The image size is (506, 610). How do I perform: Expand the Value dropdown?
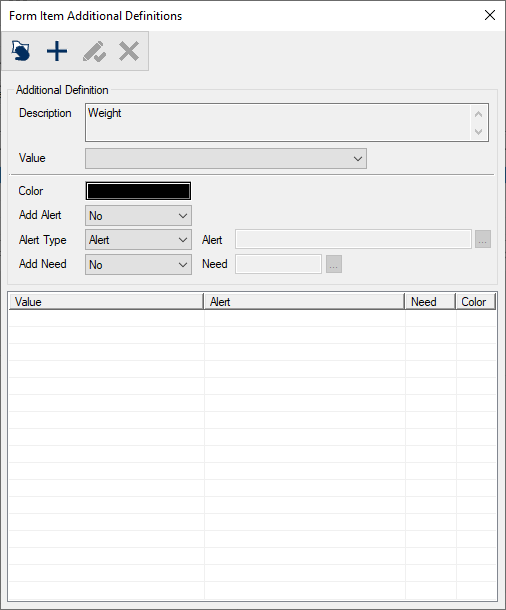[226, 158]
